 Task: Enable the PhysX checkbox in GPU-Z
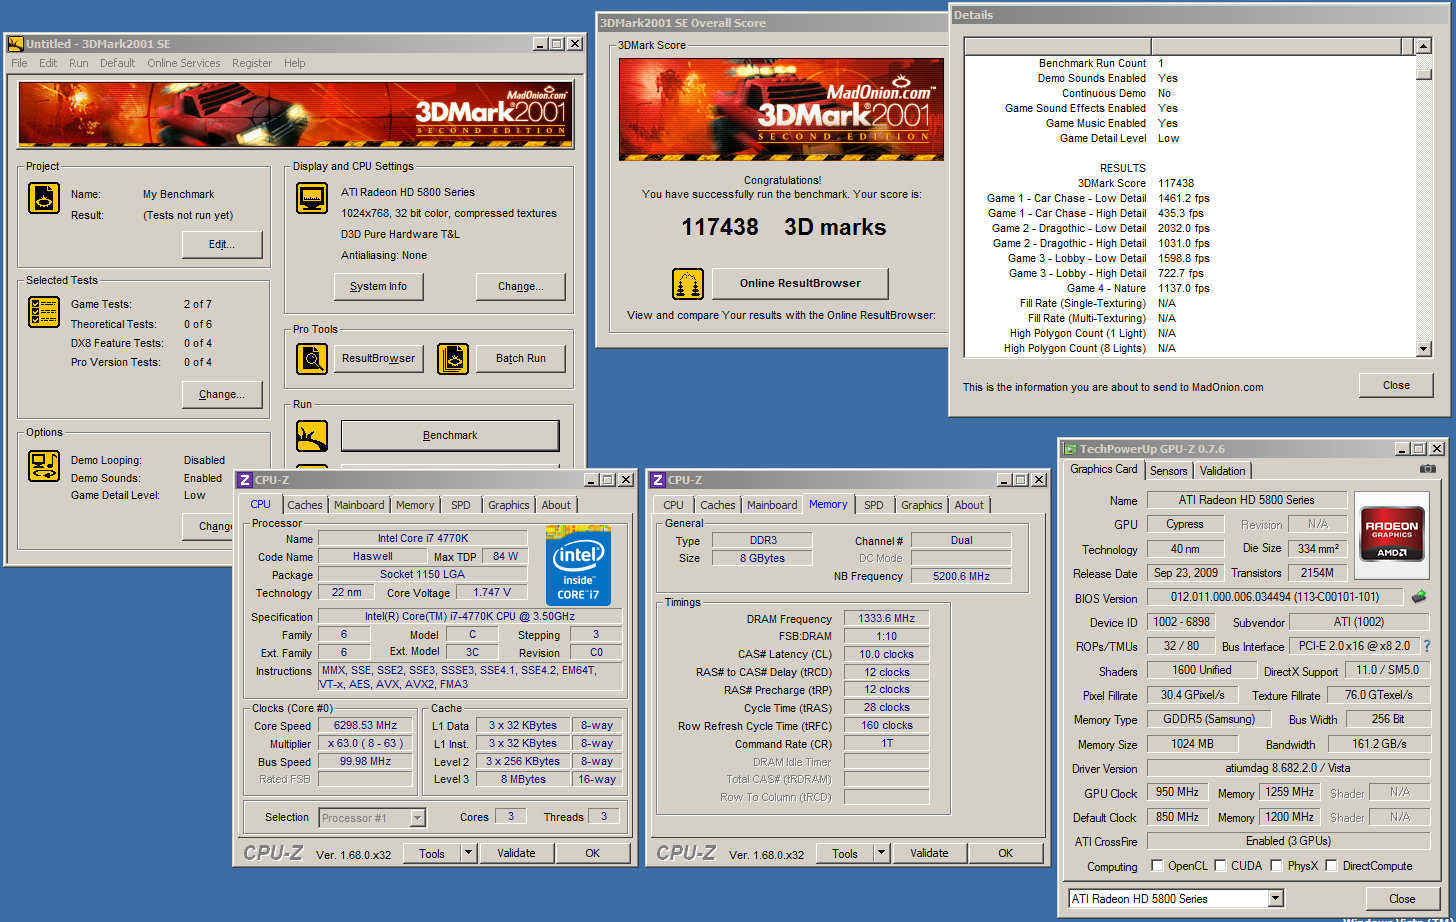[1277, 866]
